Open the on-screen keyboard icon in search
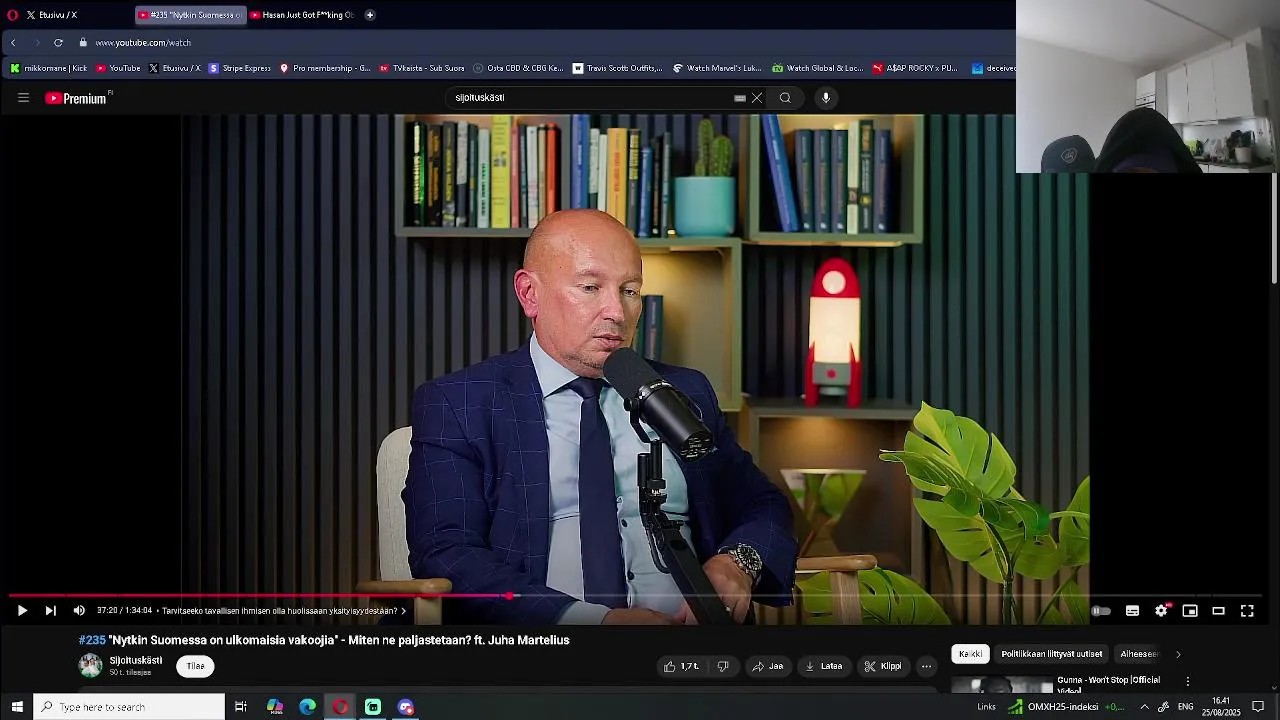Screen dimensions: 1280x720 [x=740, y=98]
